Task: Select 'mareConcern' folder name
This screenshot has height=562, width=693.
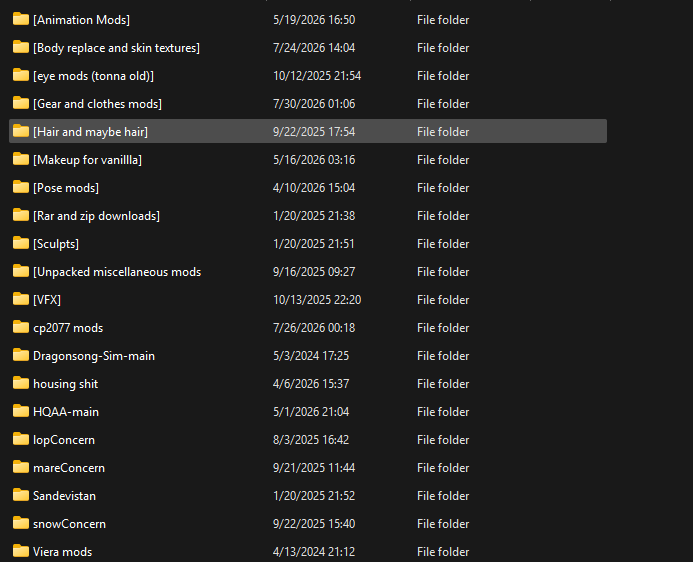Action: tap(69, 468)
